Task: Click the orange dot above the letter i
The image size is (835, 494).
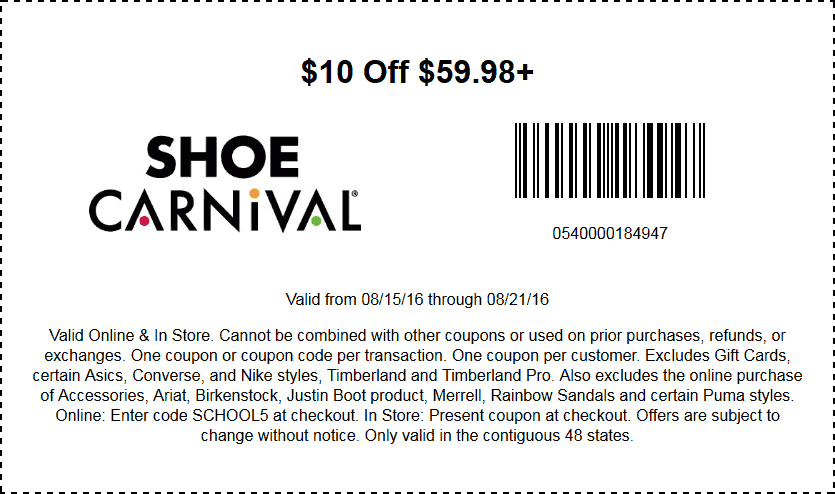Action: (x=254, y=193)
